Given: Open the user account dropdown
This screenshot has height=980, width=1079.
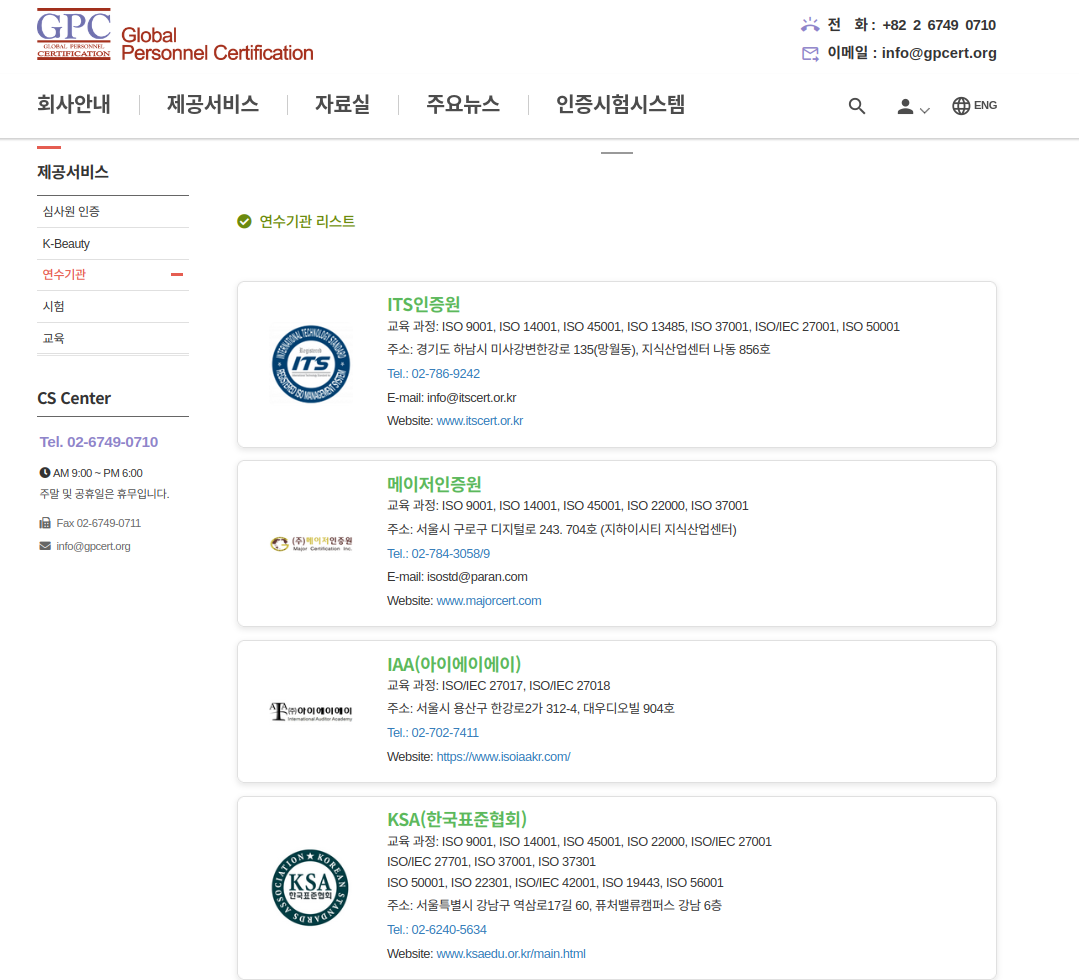Looking at the screenshot, I should pyautogui.click(x=912, y=107).
